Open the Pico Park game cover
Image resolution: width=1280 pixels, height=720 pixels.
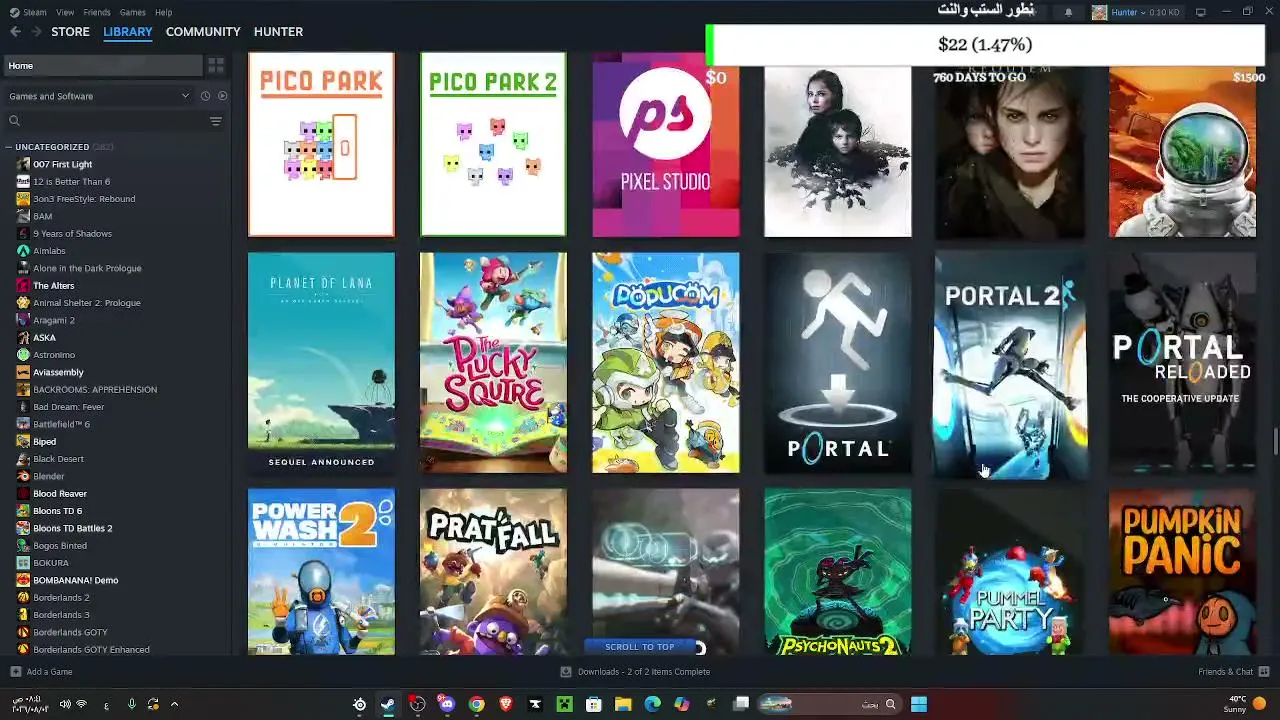(321, 145)
